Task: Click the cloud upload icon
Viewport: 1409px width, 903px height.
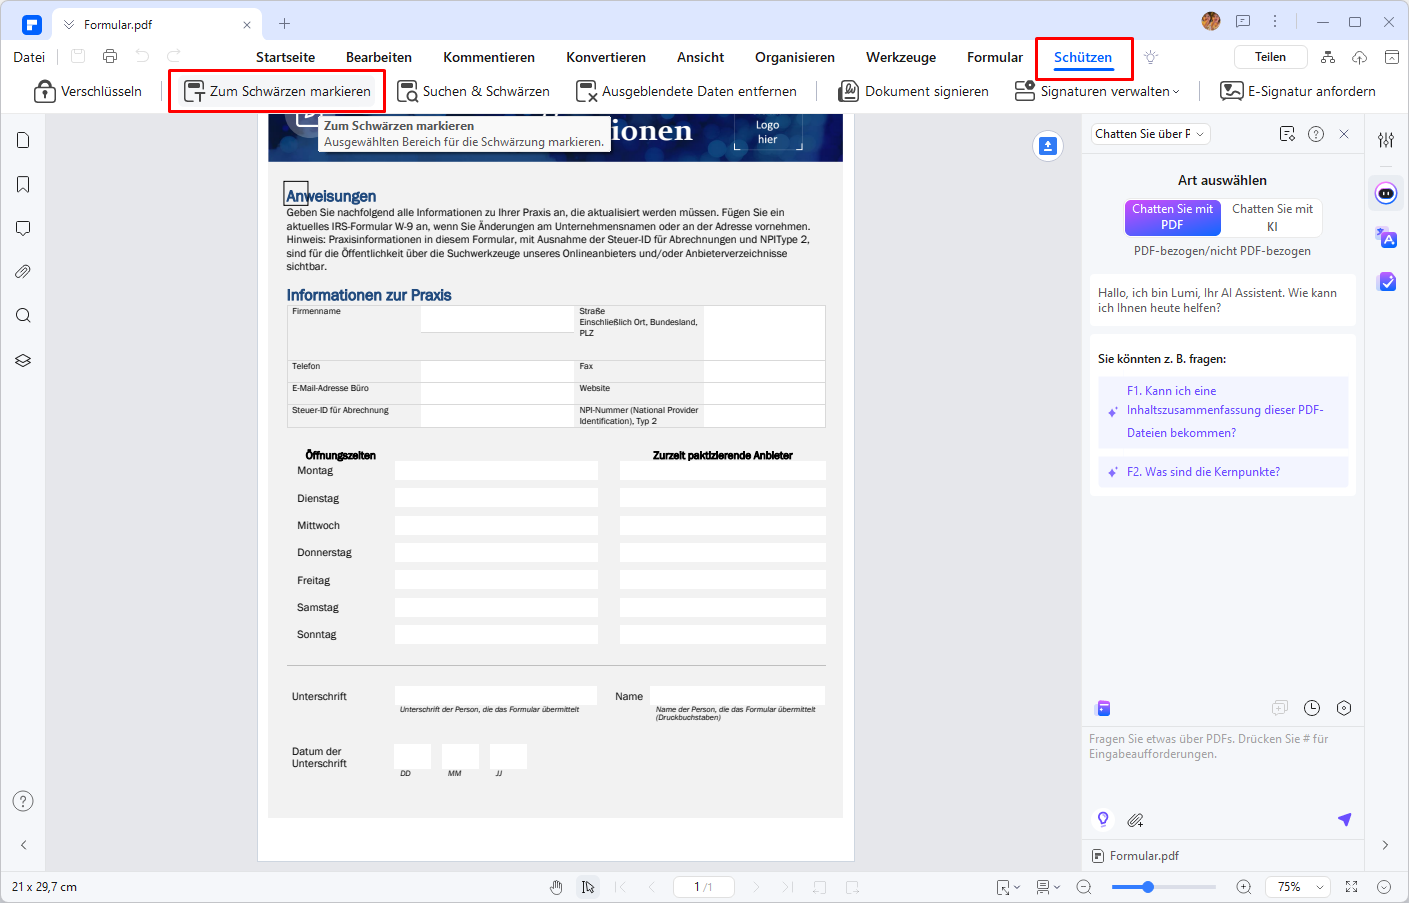Action: pos(1359,57)
